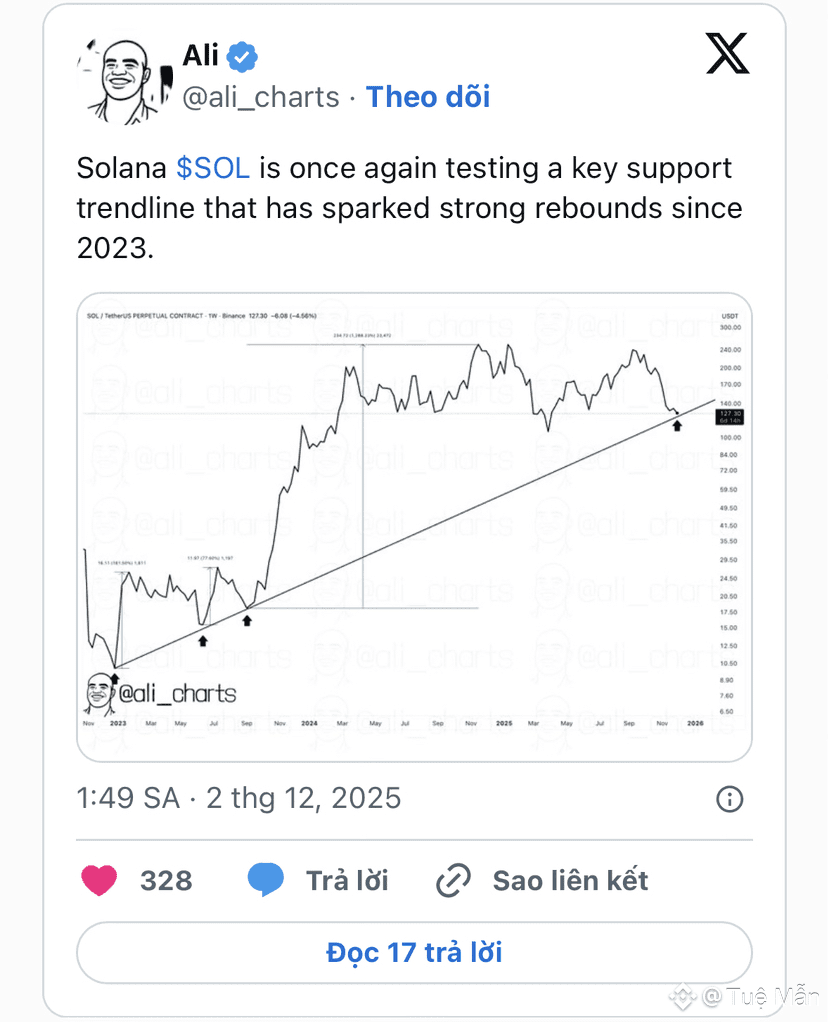
Task: Click the X logo icon
Action: pos(728,53)
